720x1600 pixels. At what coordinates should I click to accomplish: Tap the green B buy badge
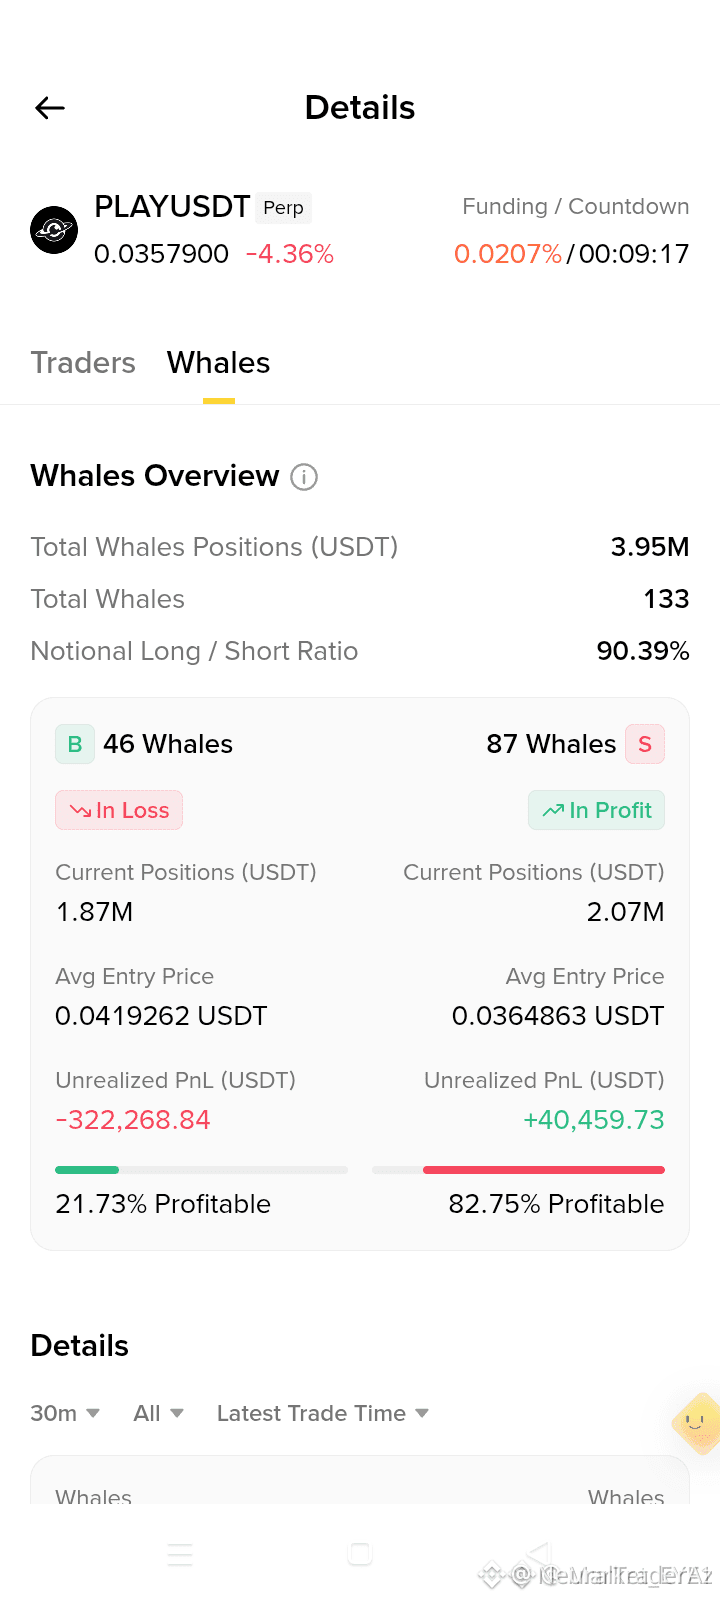75,744
